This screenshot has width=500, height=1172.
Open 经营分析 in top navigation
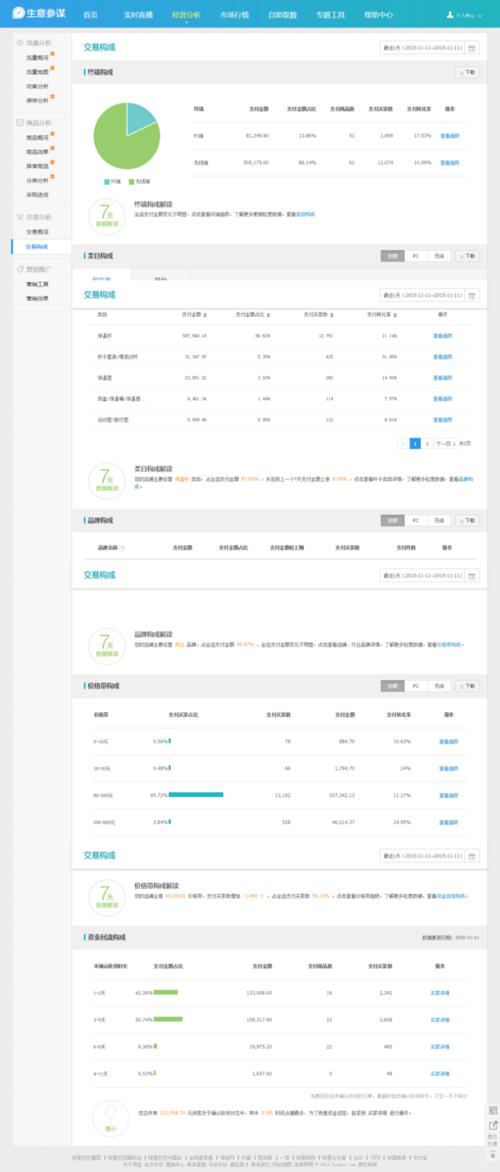(186, 14)
